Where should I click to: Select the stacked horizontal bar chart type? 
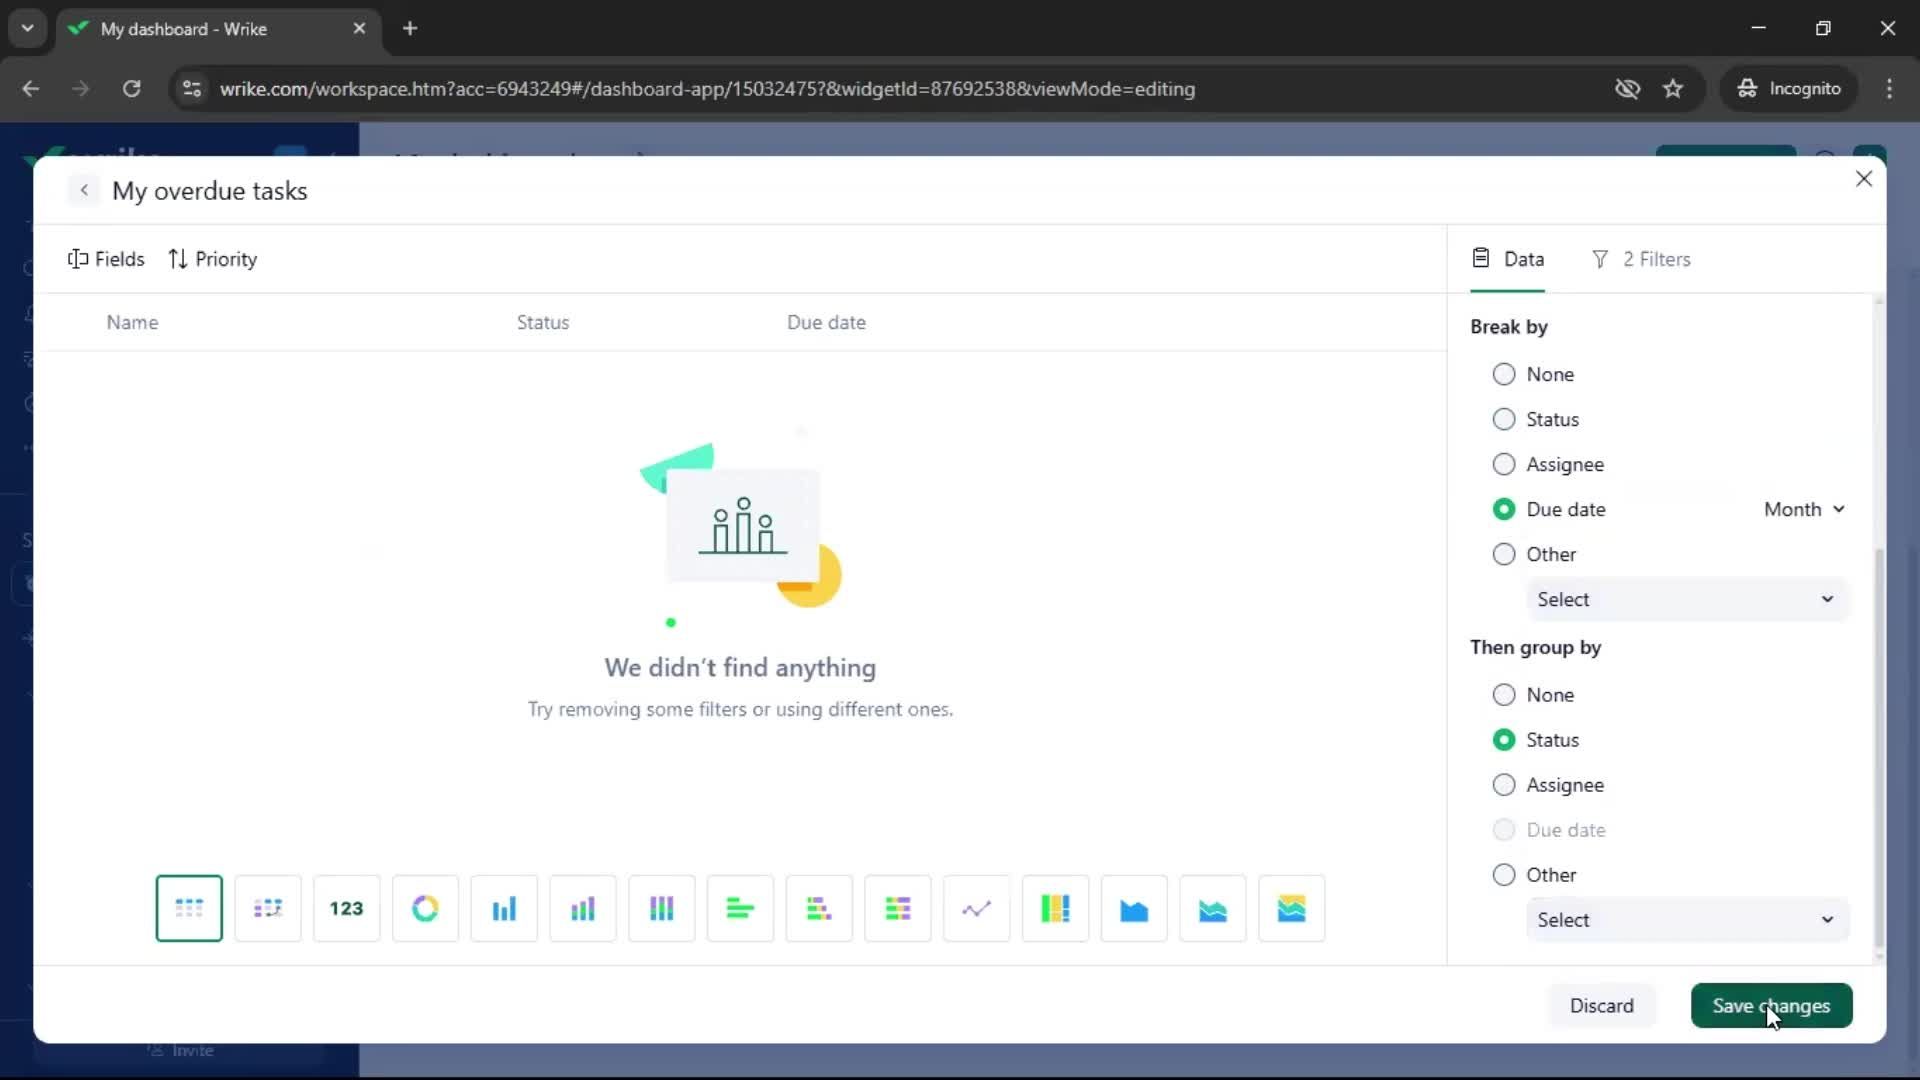[x=819, y=908]
